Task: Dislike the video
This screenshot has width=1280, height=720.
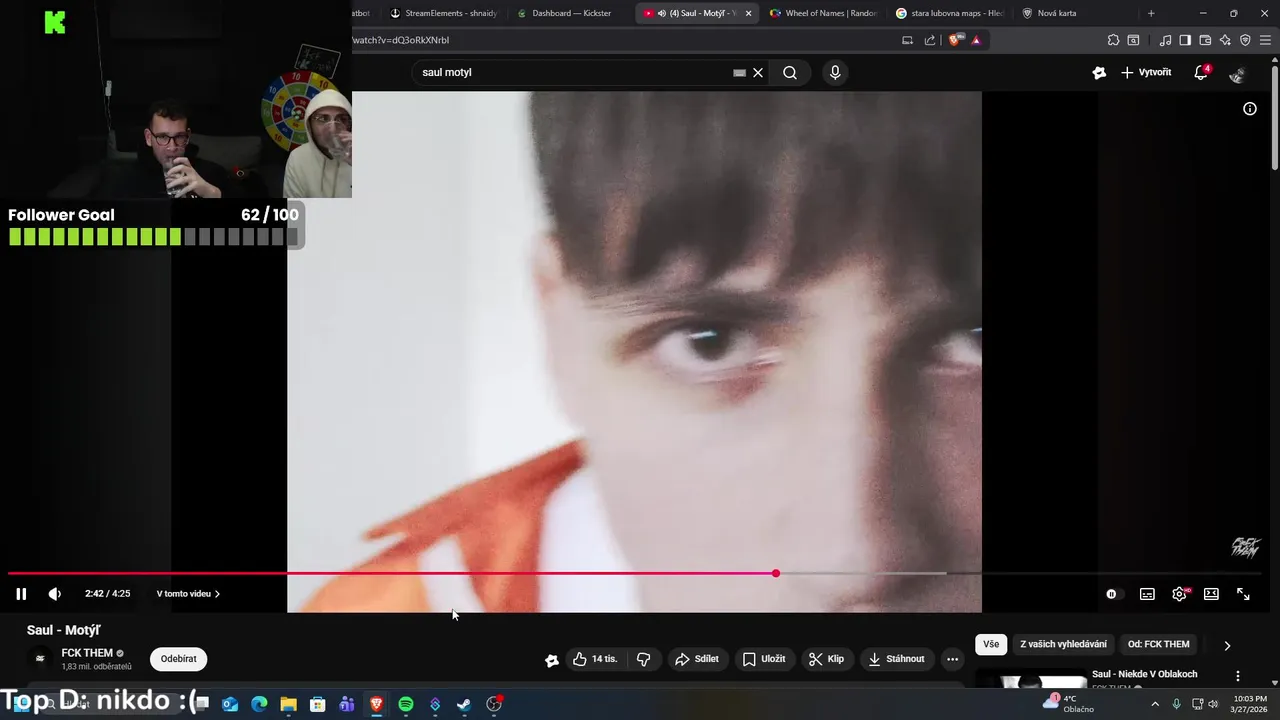Action: 644,659
